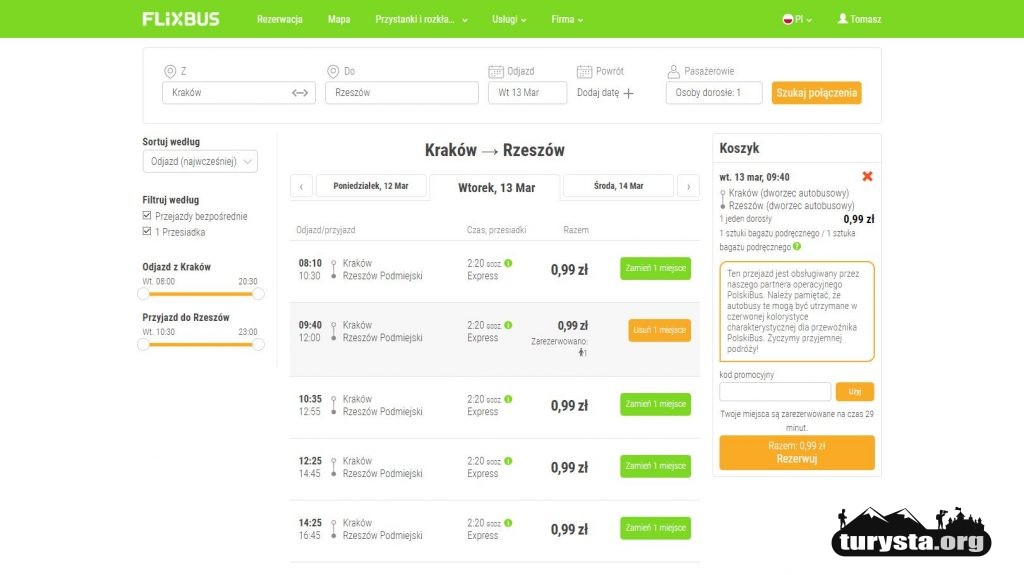
Task: Remove trip from basket with red X
Action: click(x=867, y=177)
